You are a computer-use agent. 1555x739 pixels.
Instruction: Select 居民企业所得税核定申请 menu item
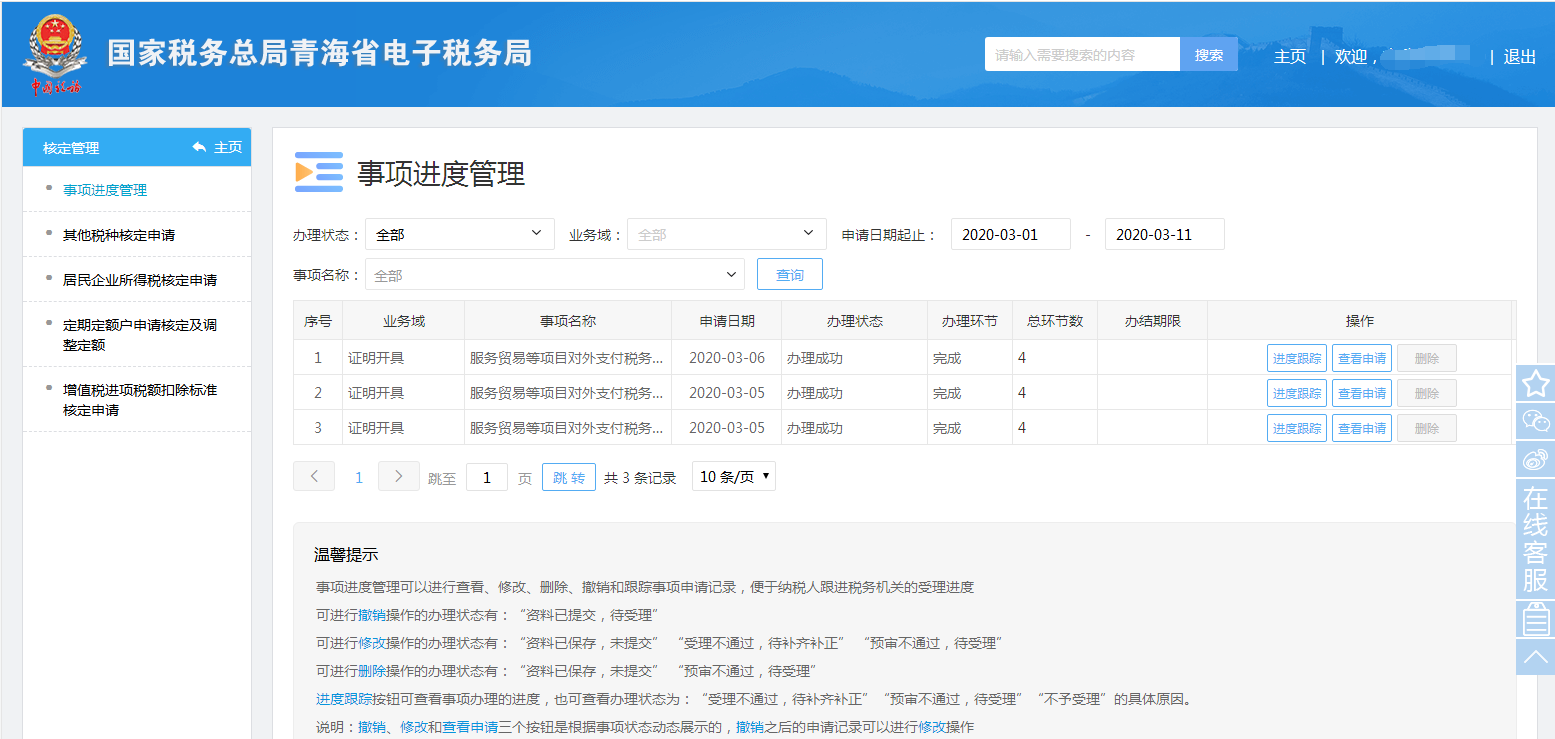click(x=140, y=280)
